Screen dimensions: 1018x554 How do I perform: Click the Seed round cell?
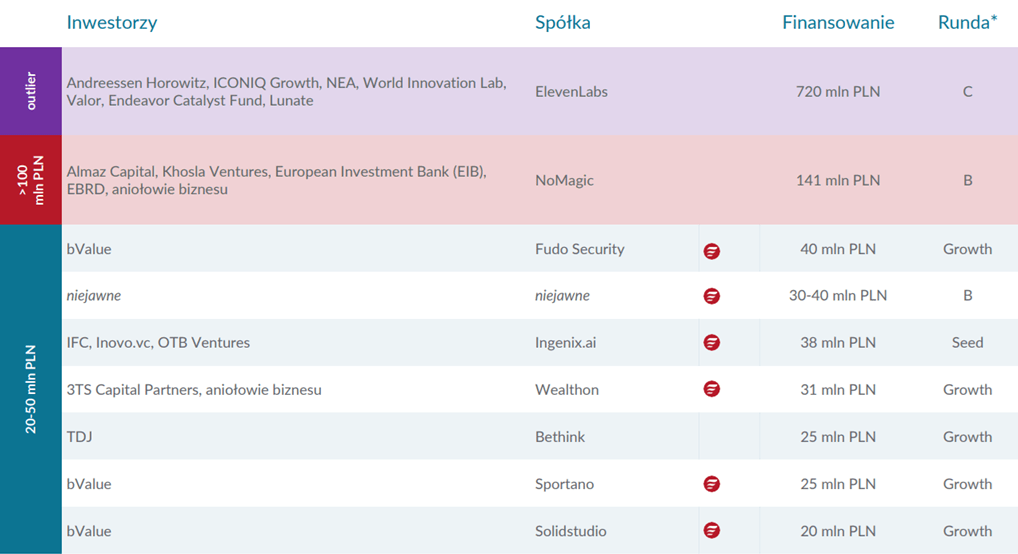[967, 342]
